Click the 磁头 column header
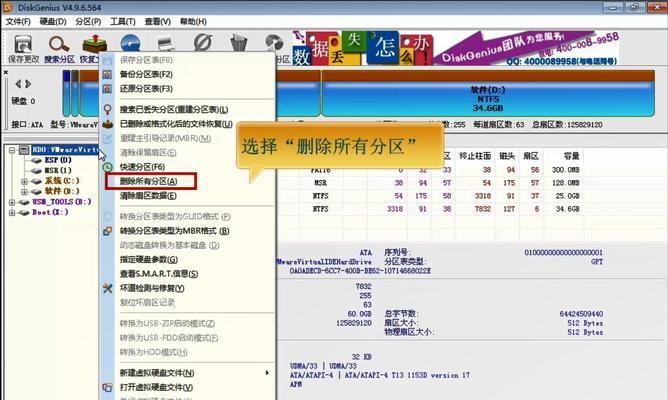Screen dimensions: 668x400 click(x=507, y=156)
